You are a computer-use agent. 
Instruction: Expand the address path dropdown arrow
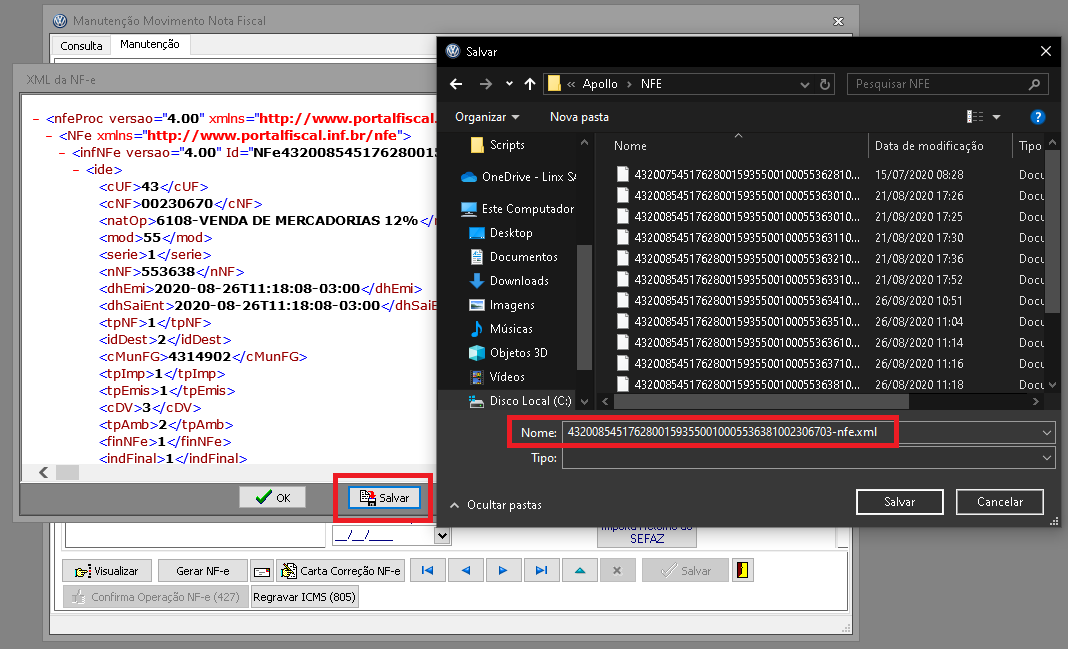pyautogui.click(x=804, y=84)
